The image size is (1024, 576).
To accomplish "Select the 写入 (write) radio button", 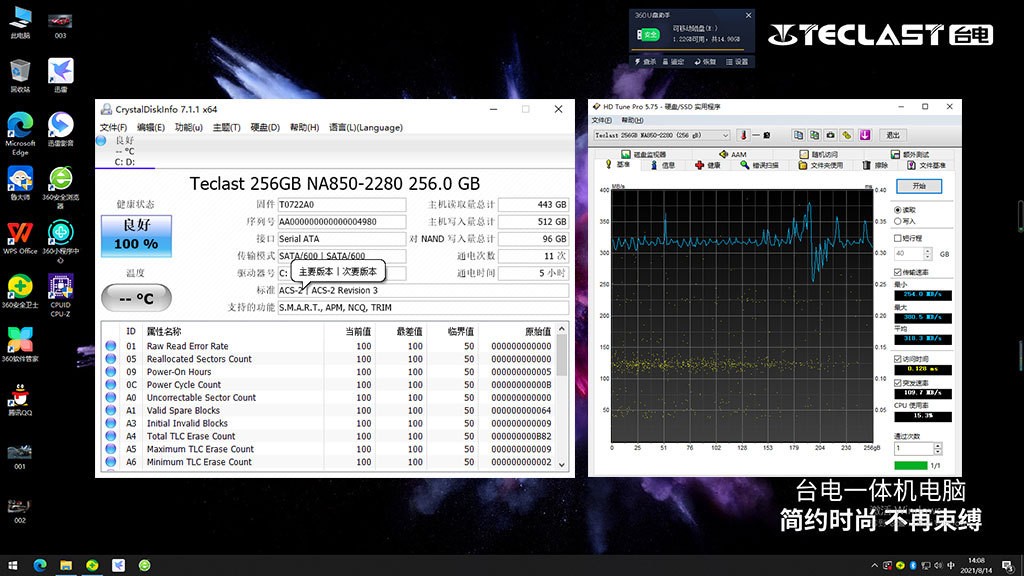I will [x=897, y=221].
